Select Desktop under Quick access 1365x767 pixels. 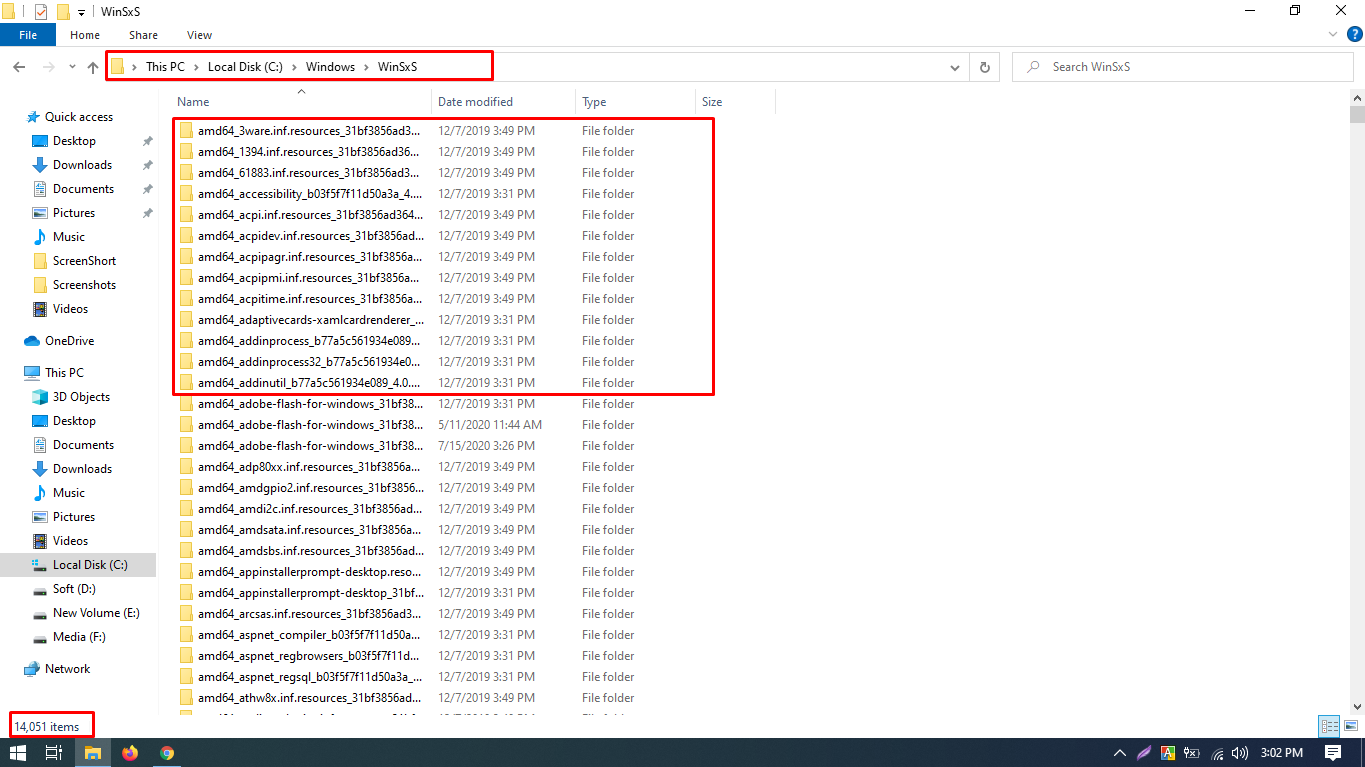point(74,141)
